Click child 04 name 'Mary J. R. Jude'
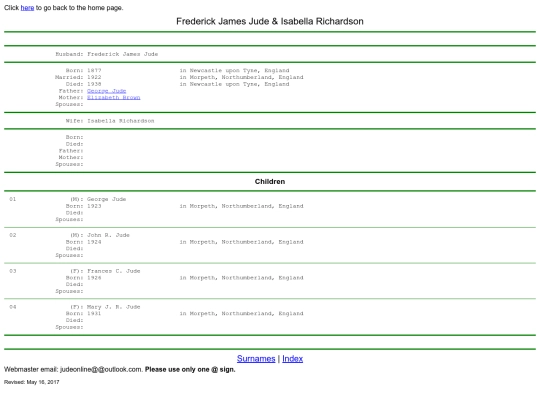 click(114, 307)
